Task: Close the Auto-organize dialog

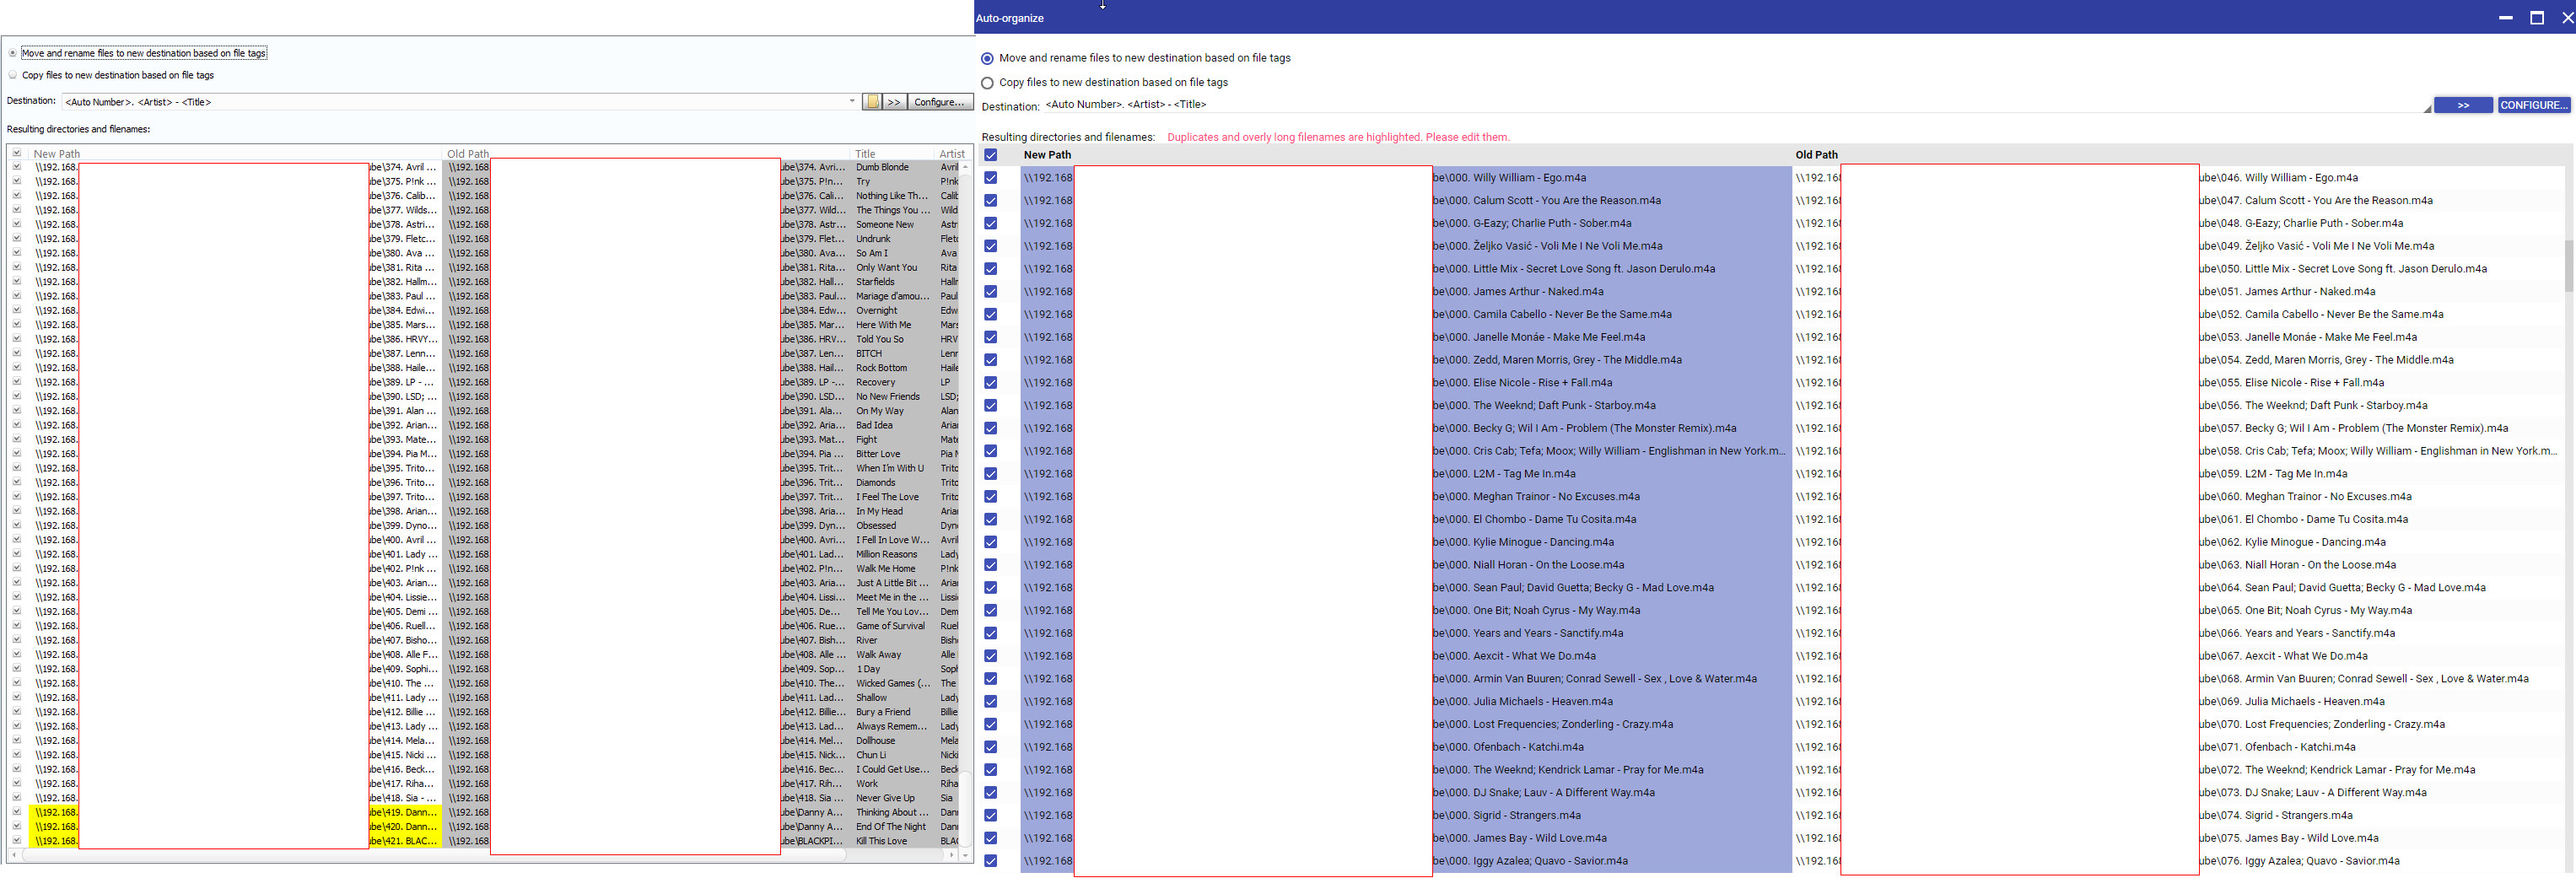Action: 2566,18
